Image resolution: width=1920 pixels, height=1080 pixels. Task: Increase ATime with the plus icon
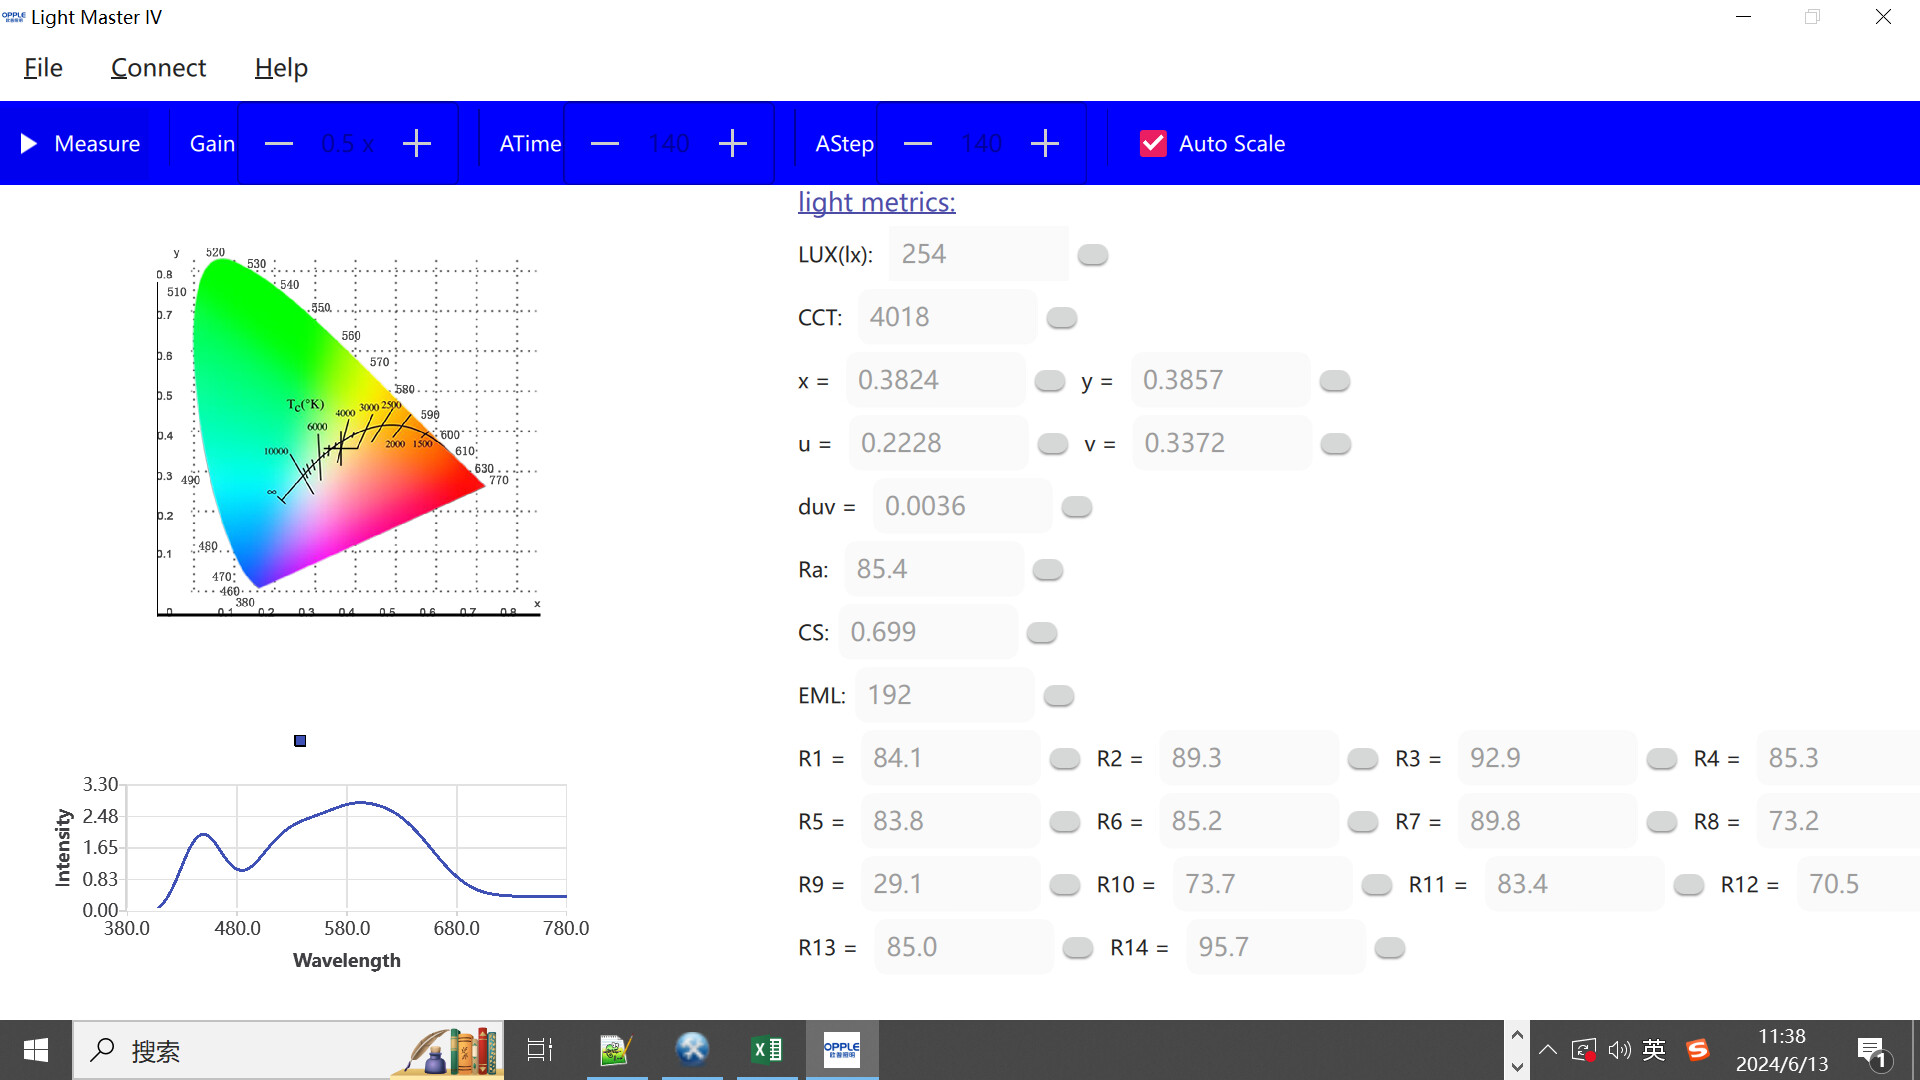pos(733,144)
